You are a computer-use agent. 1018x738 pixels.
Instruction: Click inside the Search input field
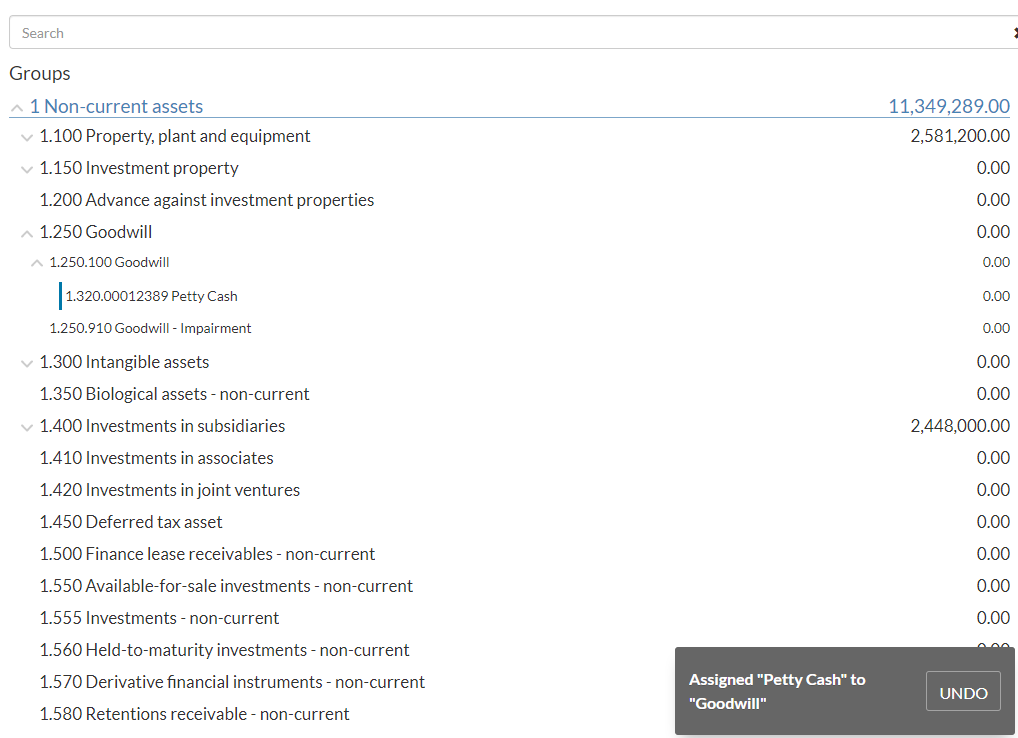[400, 32]
